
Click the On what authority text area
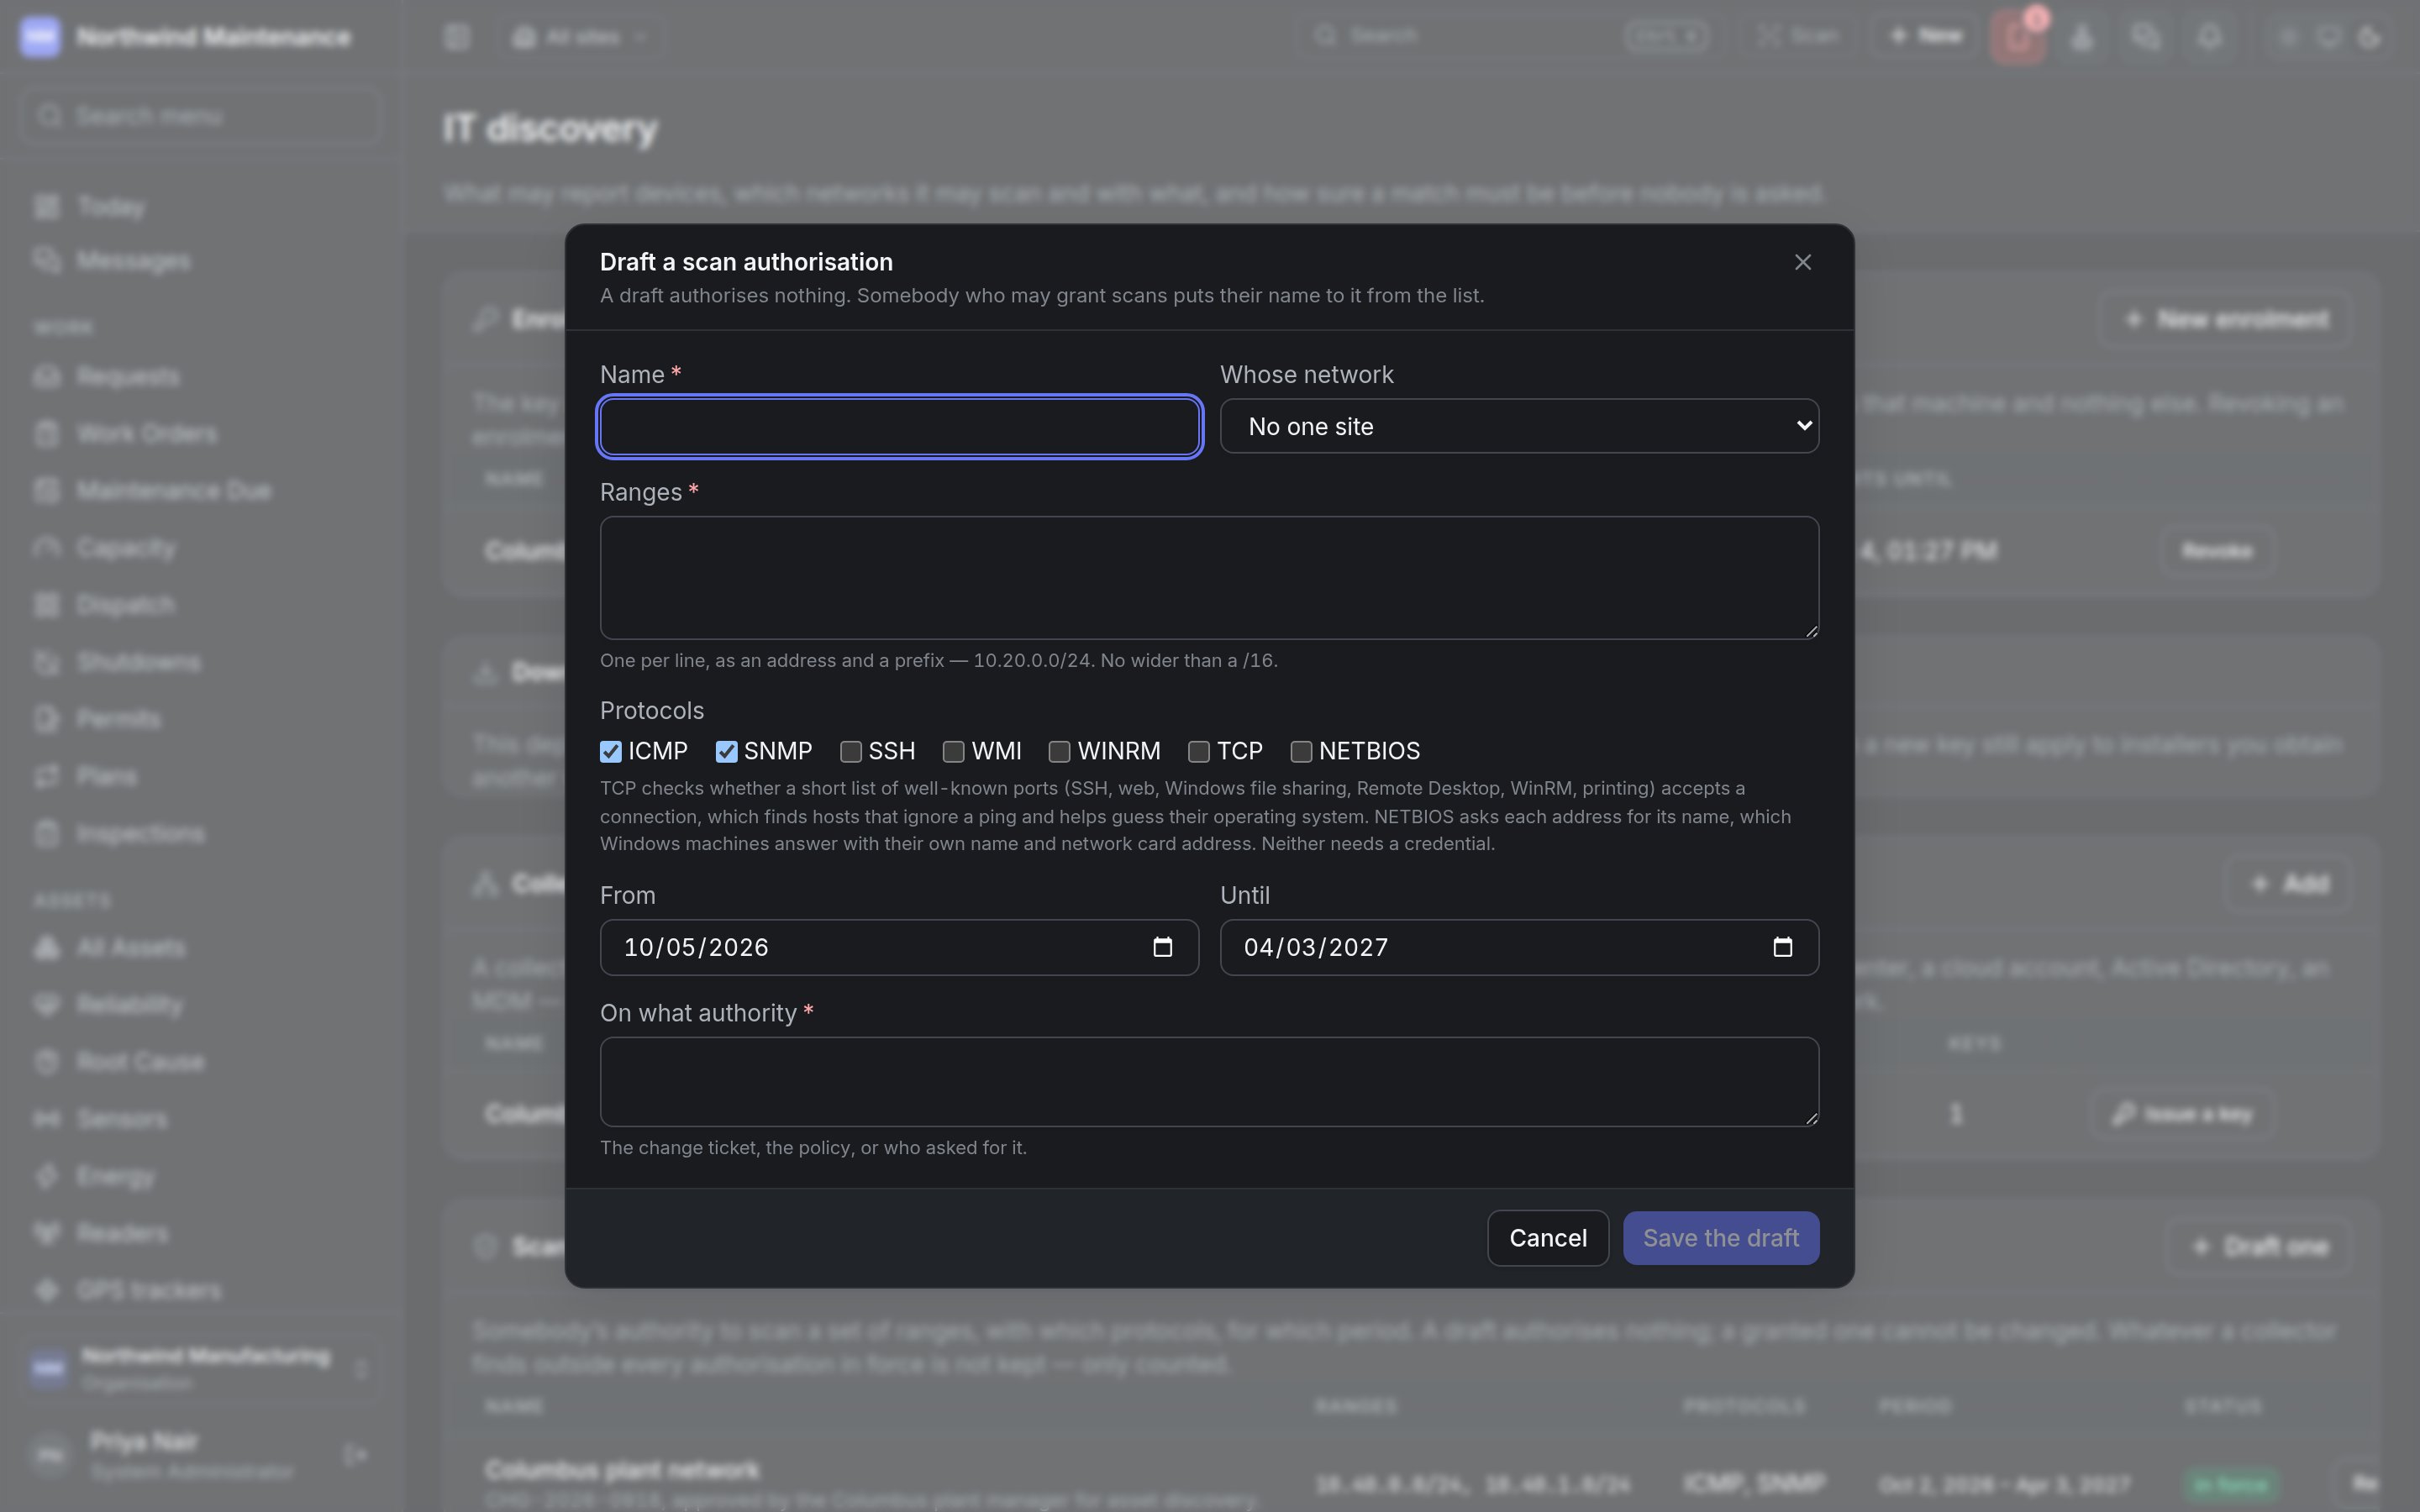pyautogui.click(x=1209, y=1081)
